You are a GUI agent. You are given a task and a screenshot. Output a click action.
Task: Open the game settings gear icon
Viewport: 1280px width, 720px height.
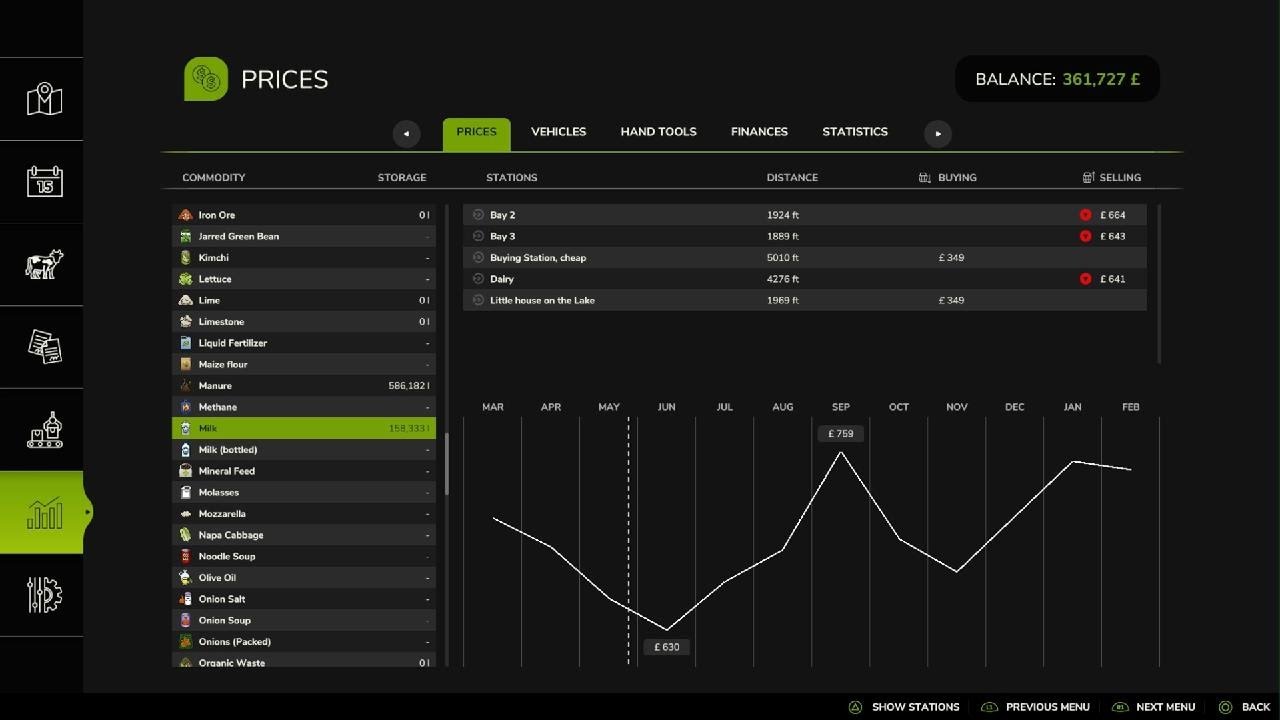click(44, 595)
